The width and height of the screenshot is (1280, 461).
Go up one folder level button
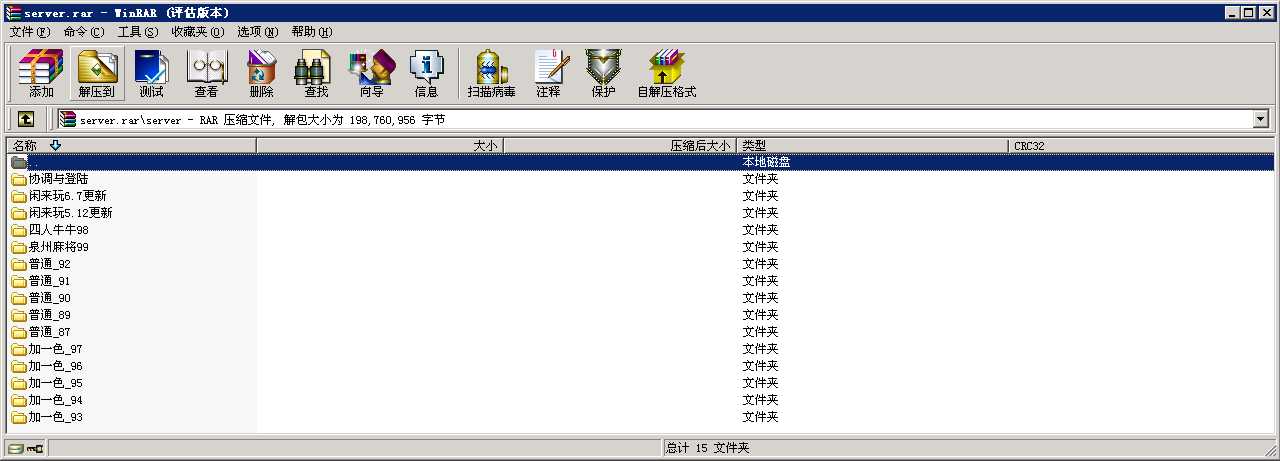click(x=26, y=119)
